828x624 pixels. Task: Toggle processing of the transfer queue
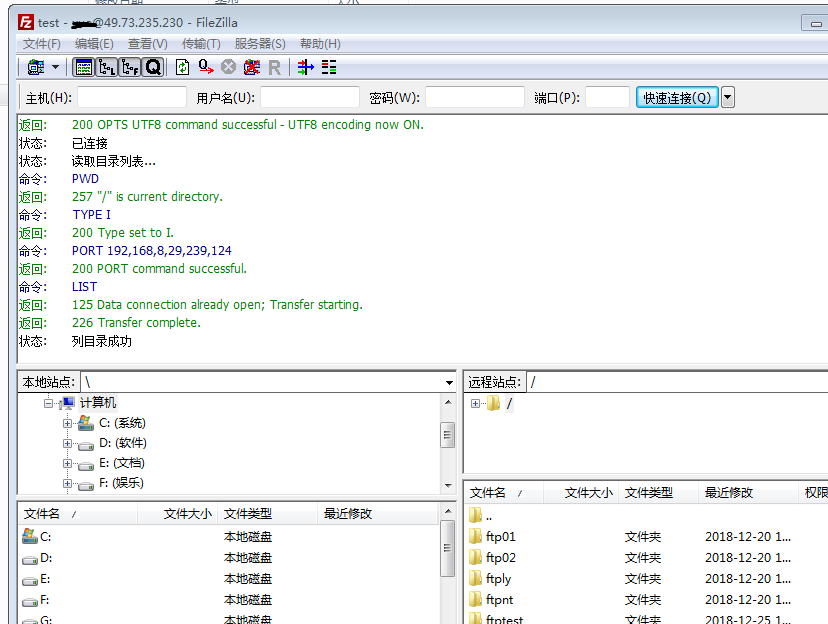[x=205, y=68]
